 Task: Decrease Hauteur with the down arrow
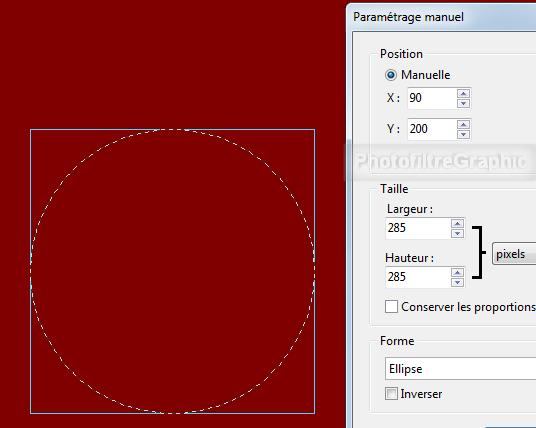tap(457, 282)
